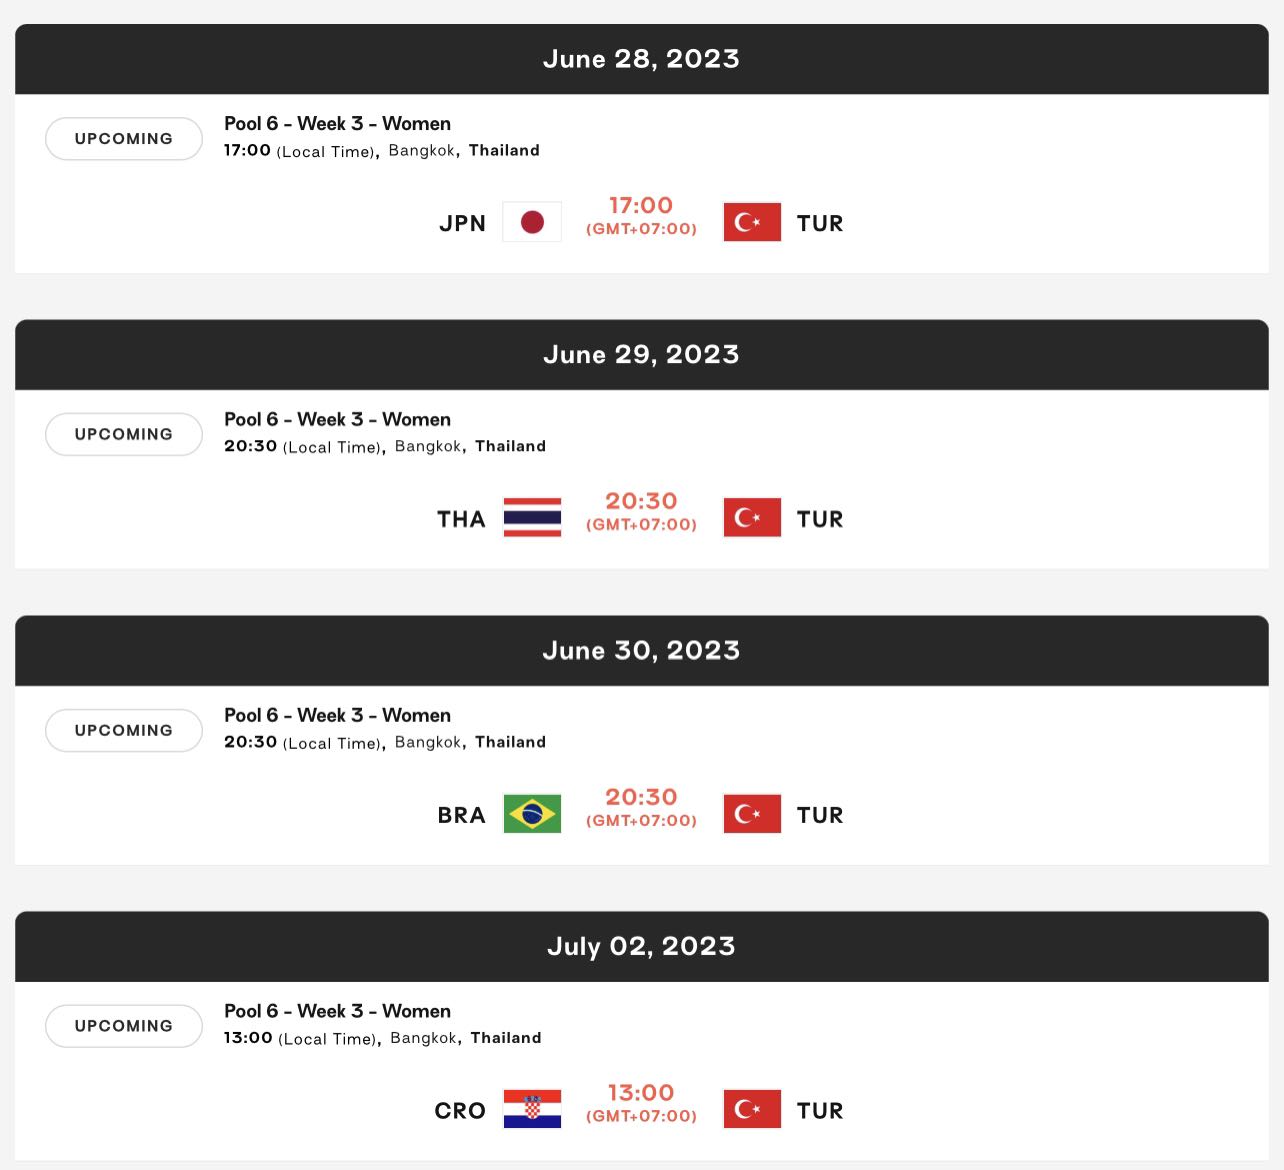Open the June 28, 2023 date header
The height and width of the screenshot is (1170, 1284).
(641, 59)
